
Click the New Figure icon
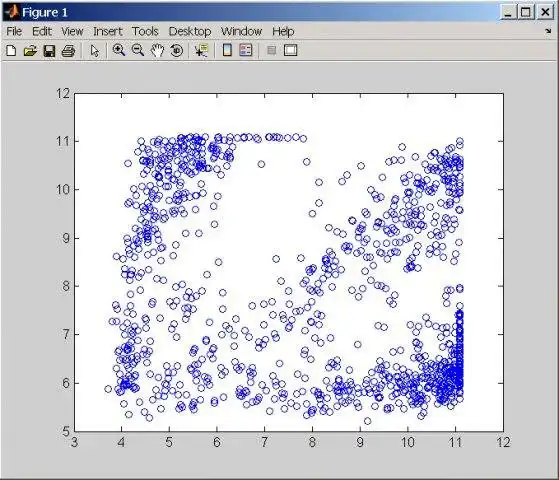tap(11, 51)
